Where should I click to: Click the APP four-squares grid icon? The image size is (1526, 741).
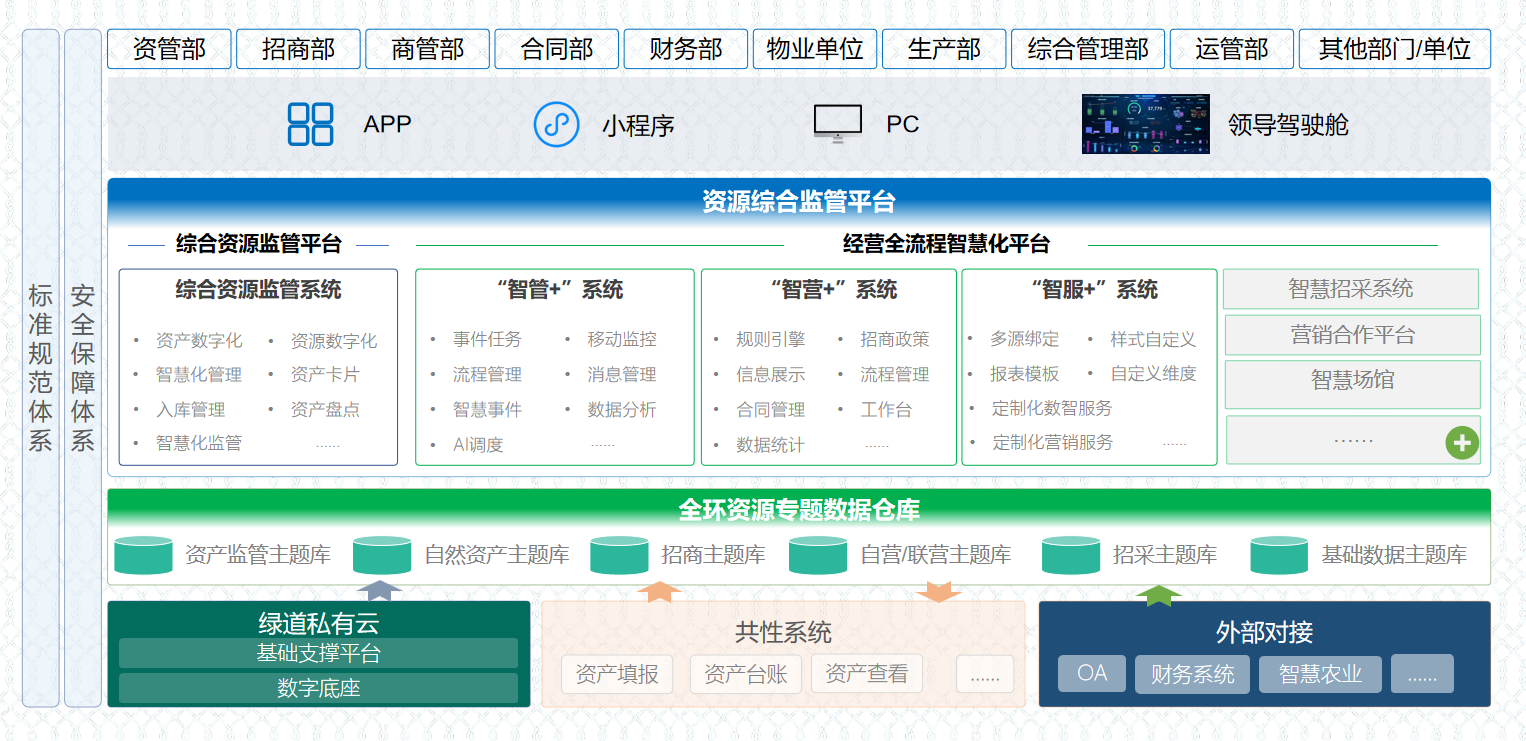[x=310, y=124]
